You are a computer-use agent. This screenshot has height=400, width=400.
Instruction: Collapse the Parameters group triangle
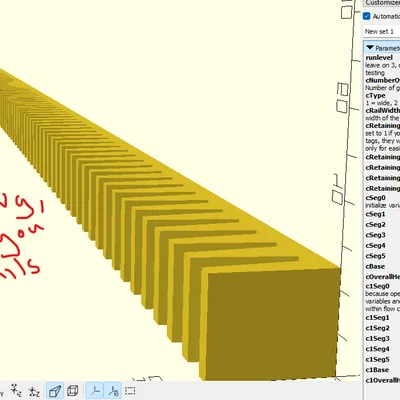click(x=370, y=48)
